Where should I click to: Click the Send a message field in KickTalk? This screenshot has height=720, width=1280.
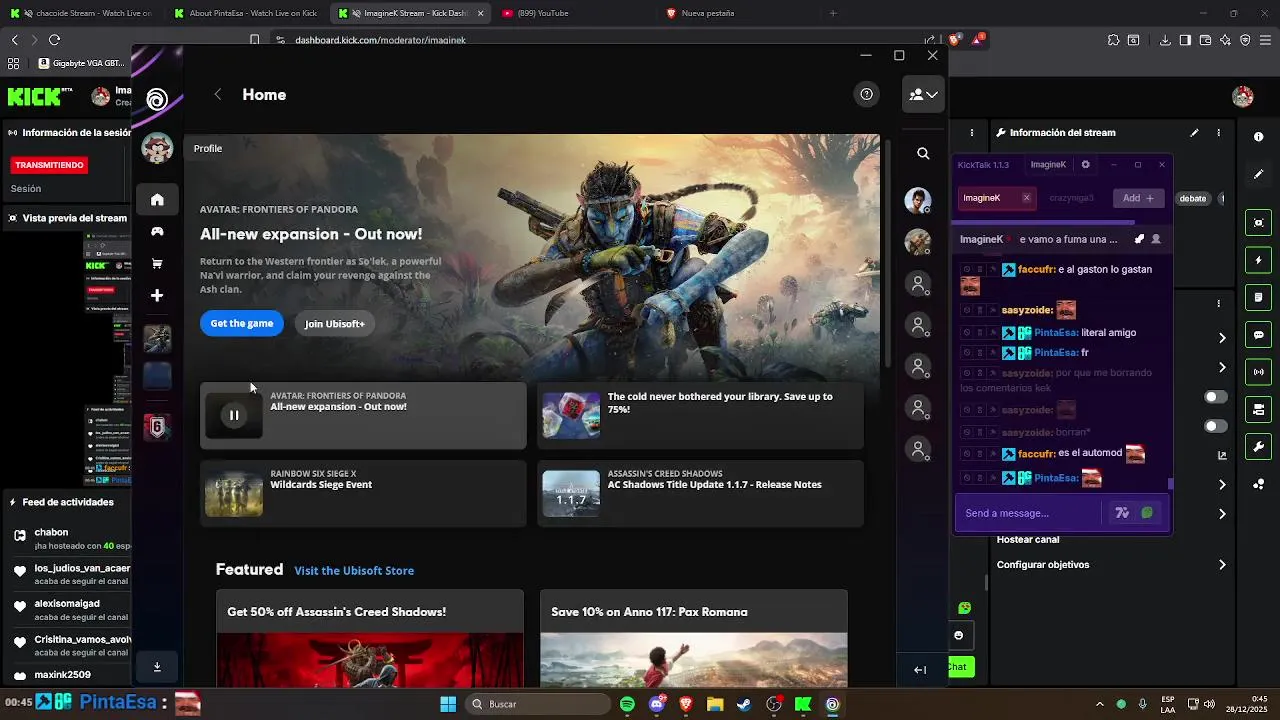tap(1028, 513)
